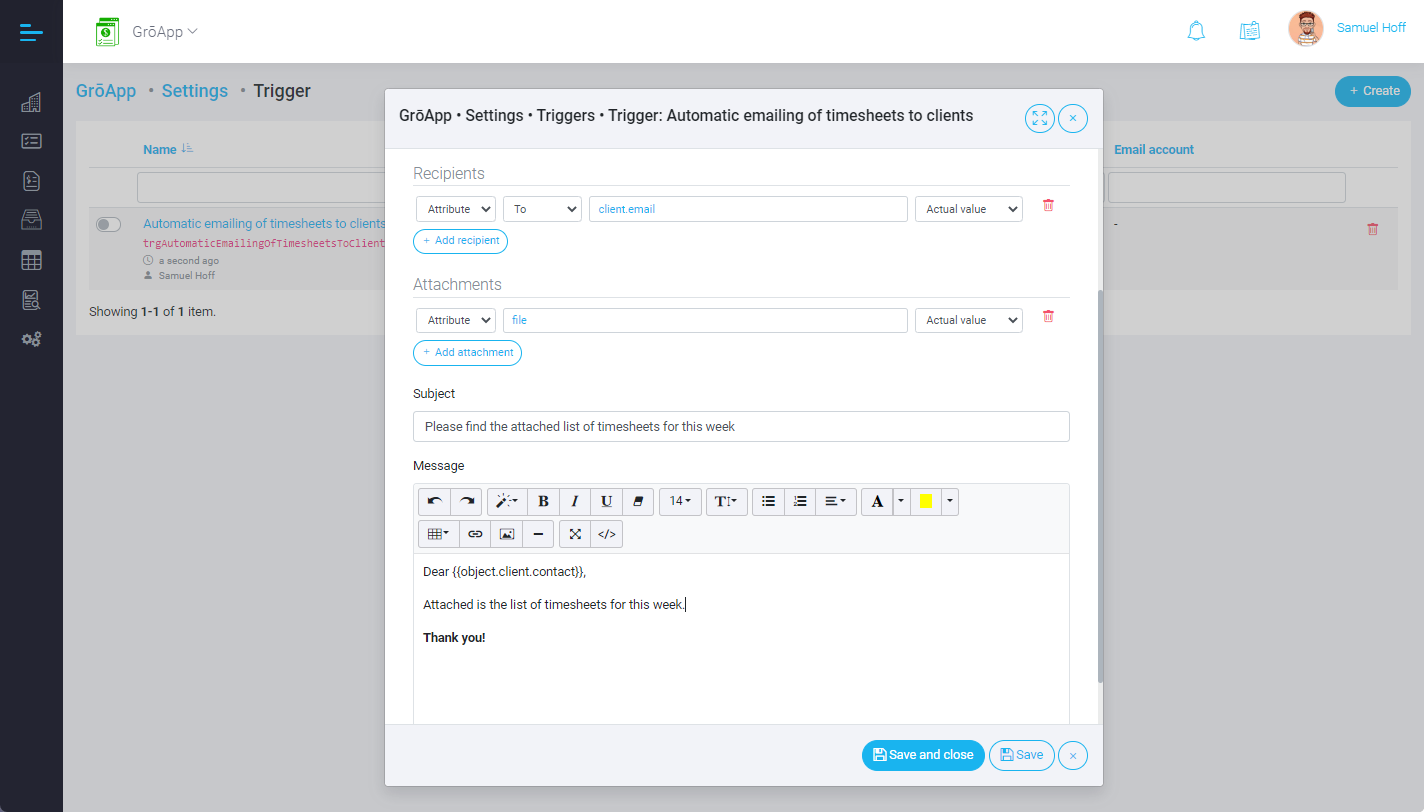Click the insert link icon
This screenshot has height=812, width=1424.
[x=475, y=534]
